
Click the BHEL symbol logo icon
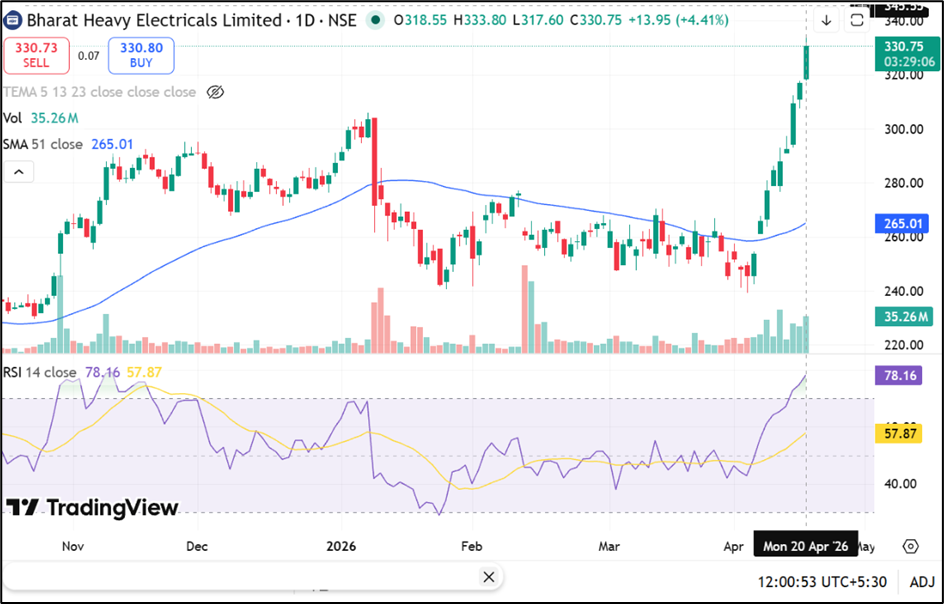pos(14,20)
